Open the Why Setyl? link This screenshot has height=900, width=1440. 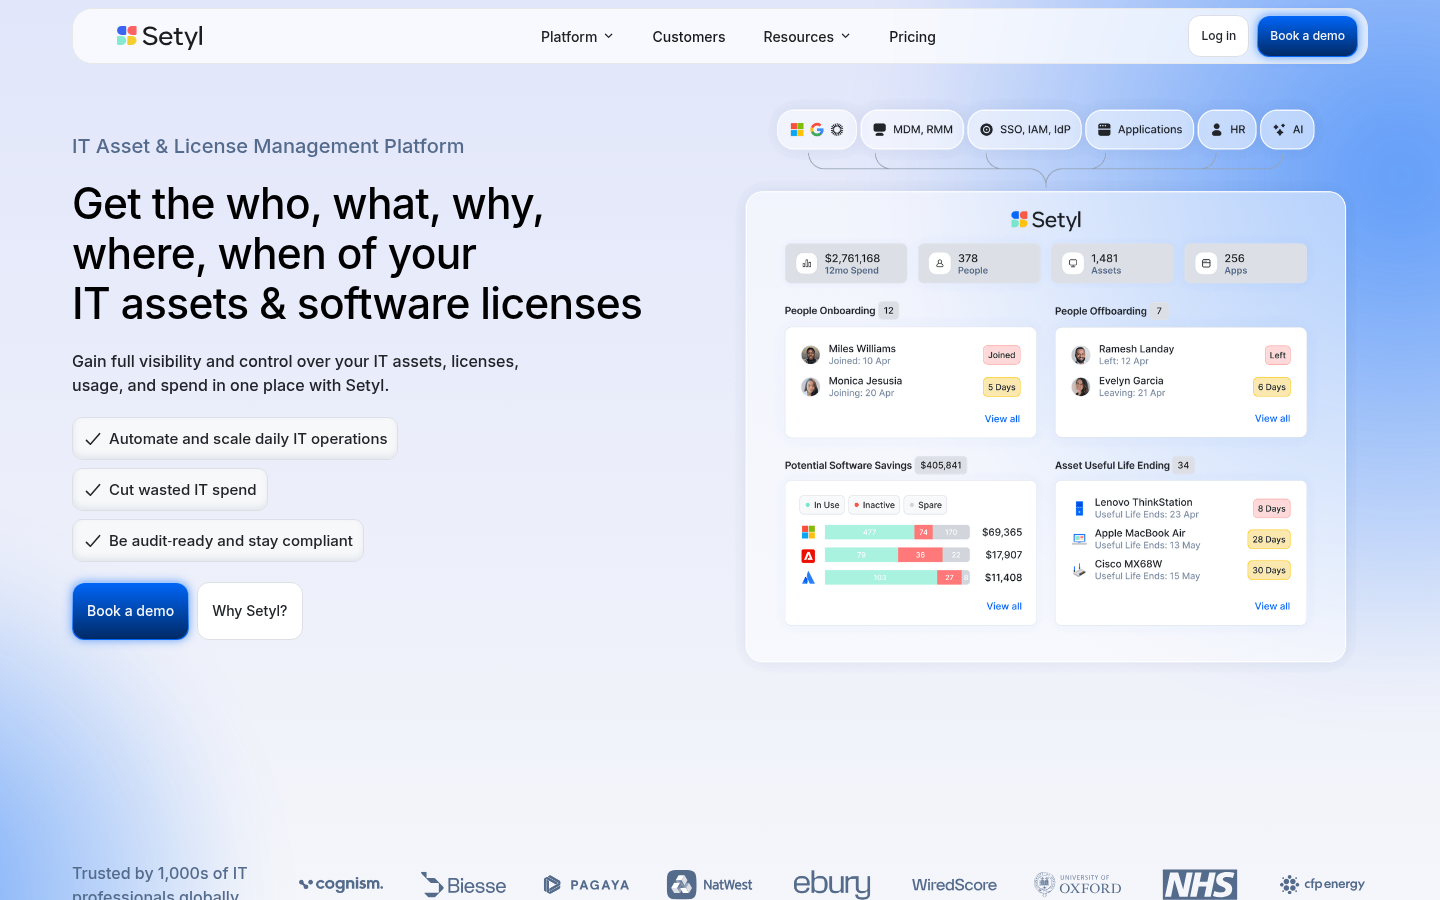coord(250,611)
